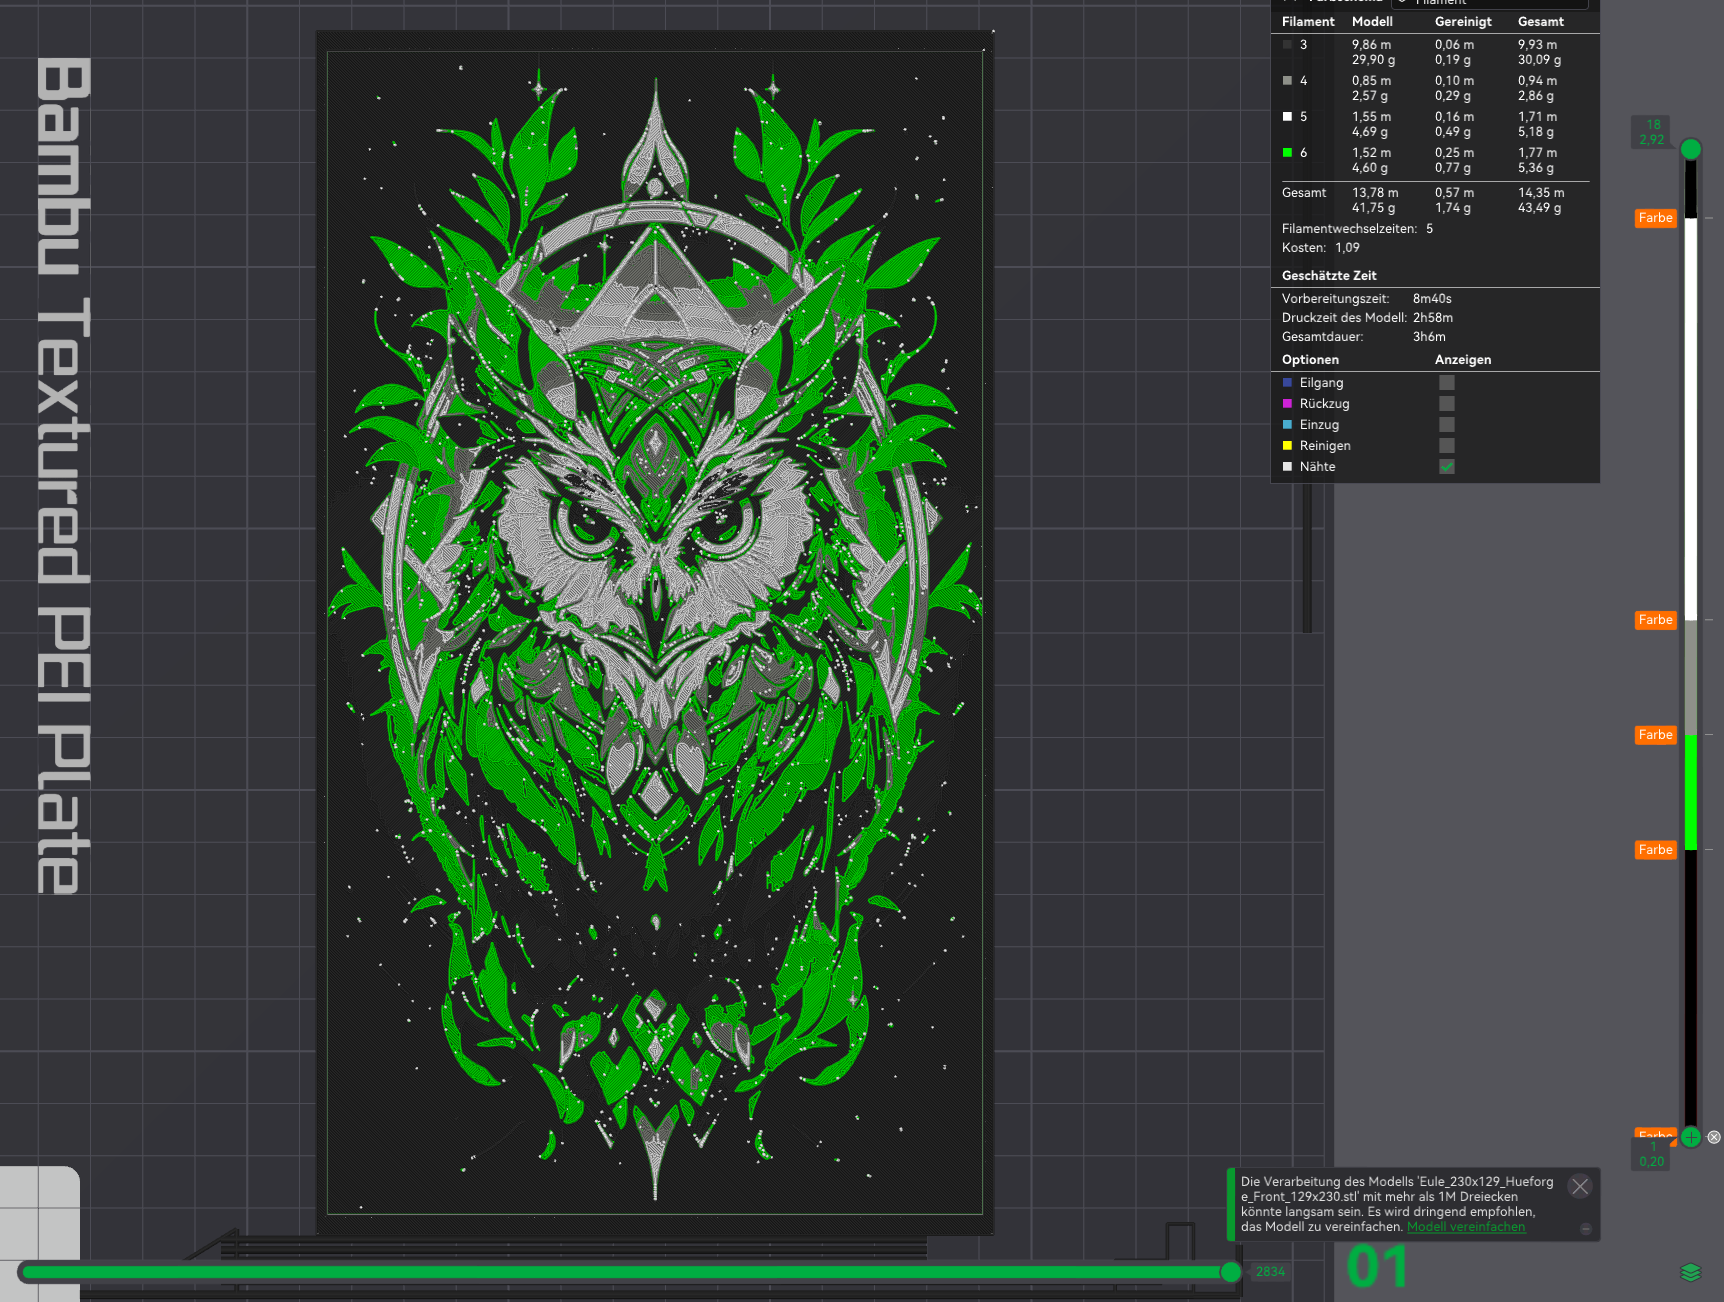Click the 'Anzeigen' column heading
Screen dimensions: 1724x1302
tap(1463, 360)
